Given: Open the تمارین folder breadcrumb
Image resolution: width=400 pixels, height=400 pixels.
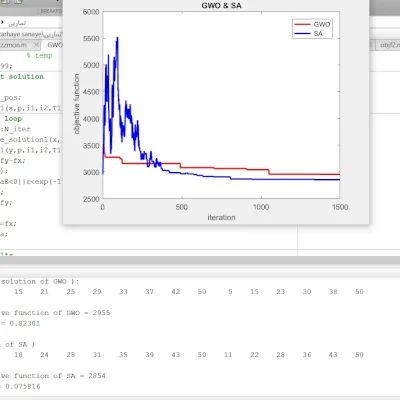Looking at the screenshot, I should [x=17, y=23].
